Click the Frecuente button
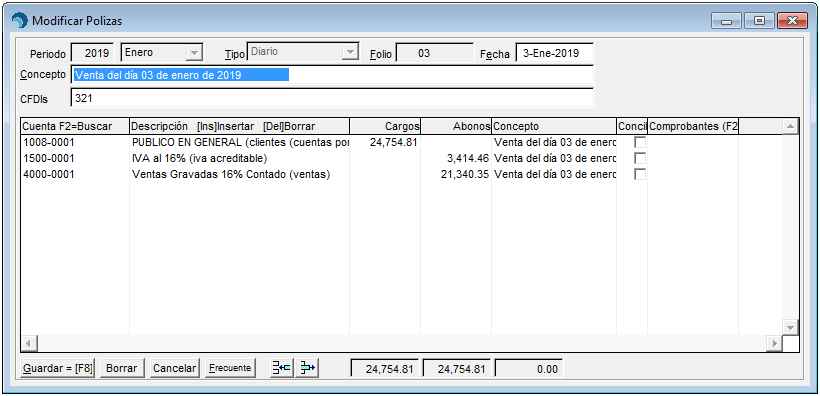The height and width of the screenshot is (396, 820). click(x=230, y=368)
